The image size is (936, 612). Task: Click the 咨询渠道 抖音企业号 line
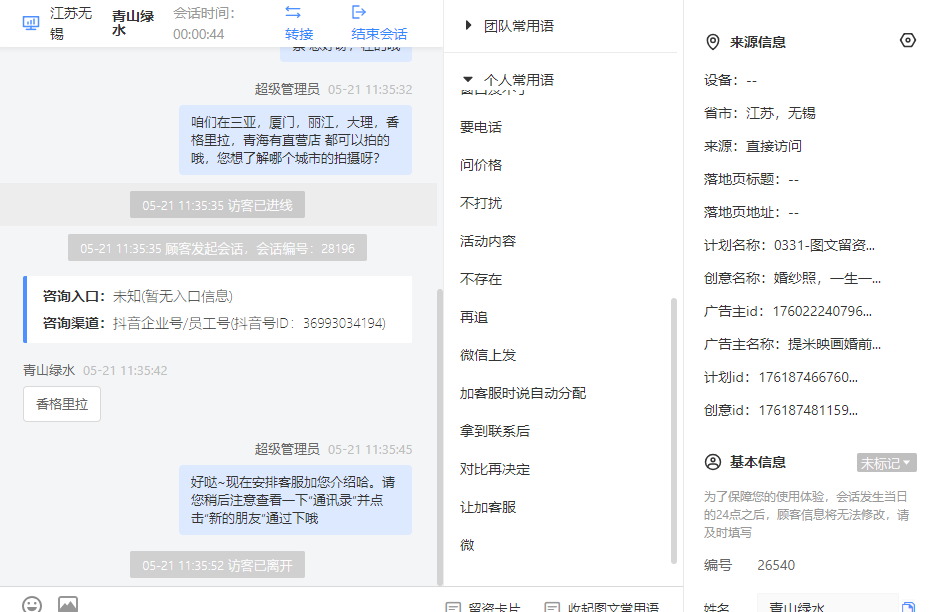click(x=214, y=323)
